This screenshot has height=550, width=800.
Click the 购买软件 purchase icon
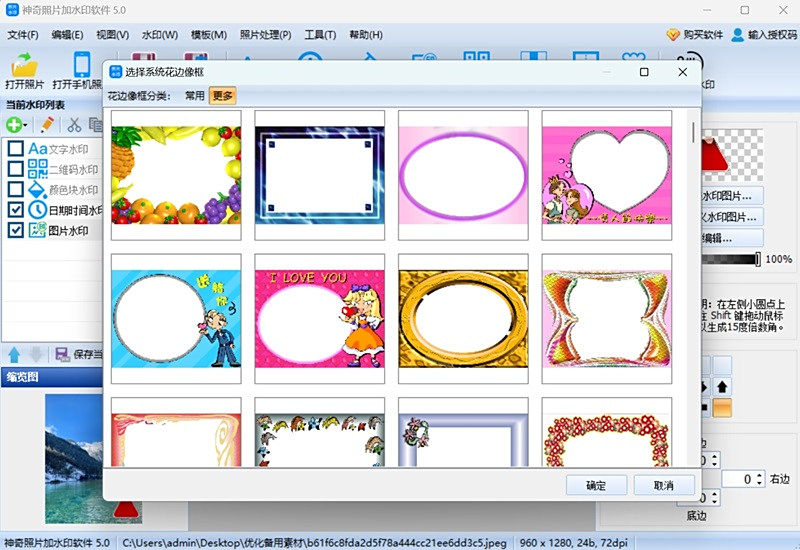tap(673, 34)
